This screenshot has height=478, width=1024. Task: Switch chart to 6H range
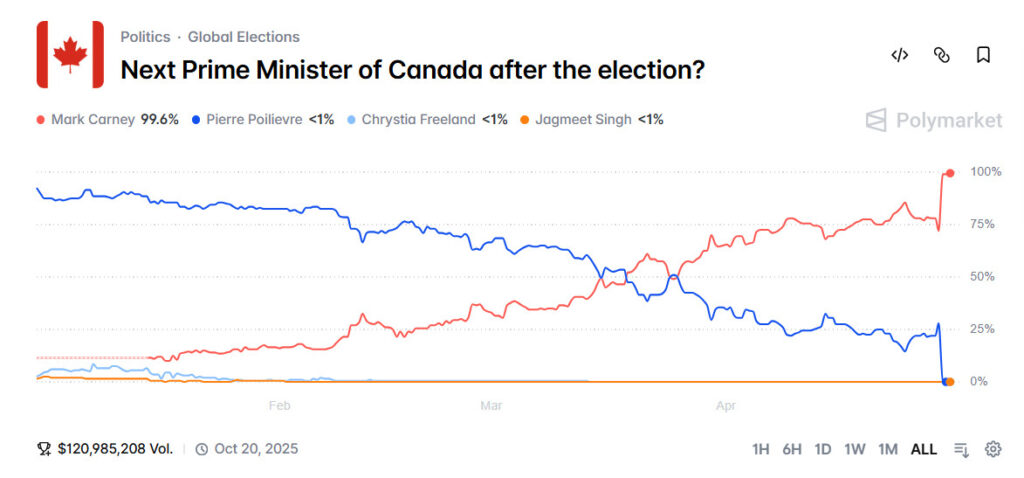coord(792,449)
